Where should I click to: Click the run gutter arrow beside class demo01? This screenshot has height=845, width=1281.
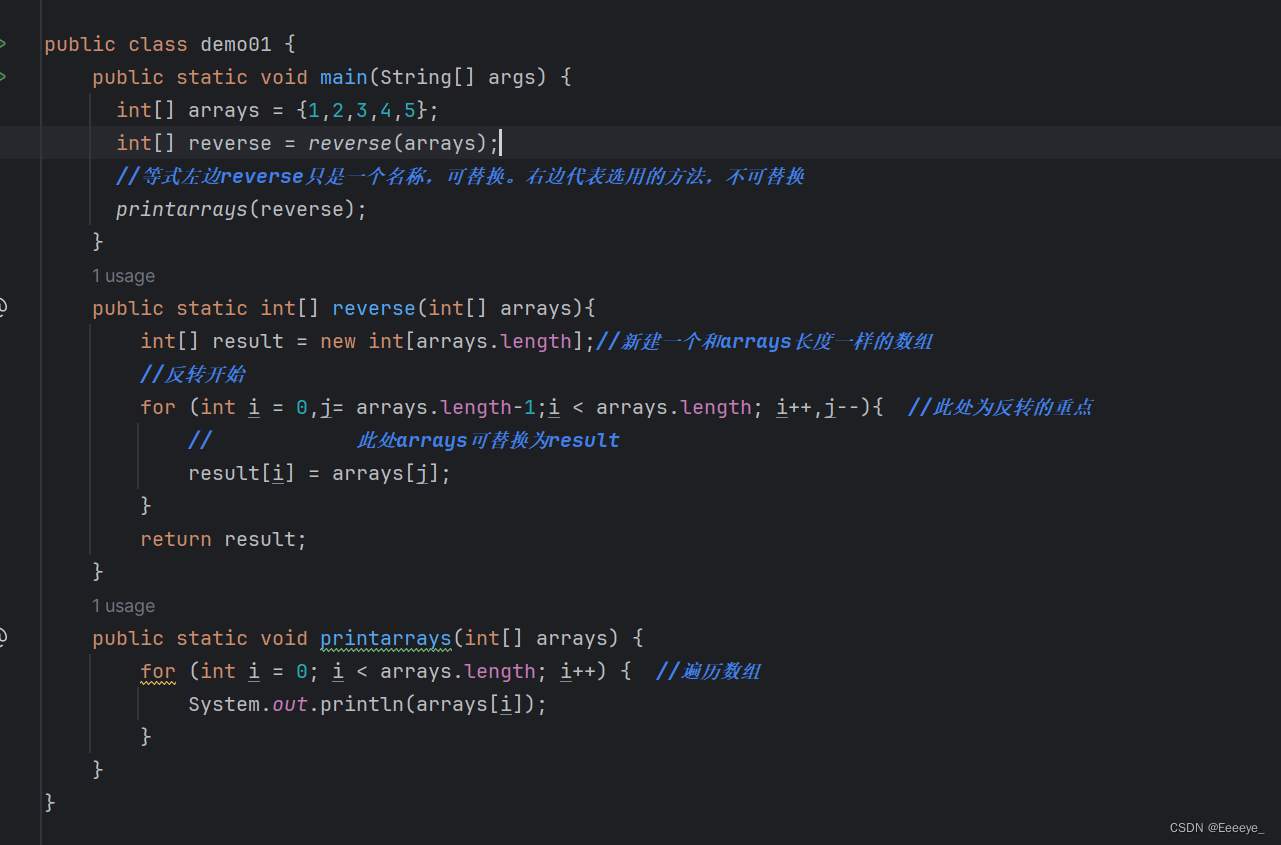(x=3, y=44)
